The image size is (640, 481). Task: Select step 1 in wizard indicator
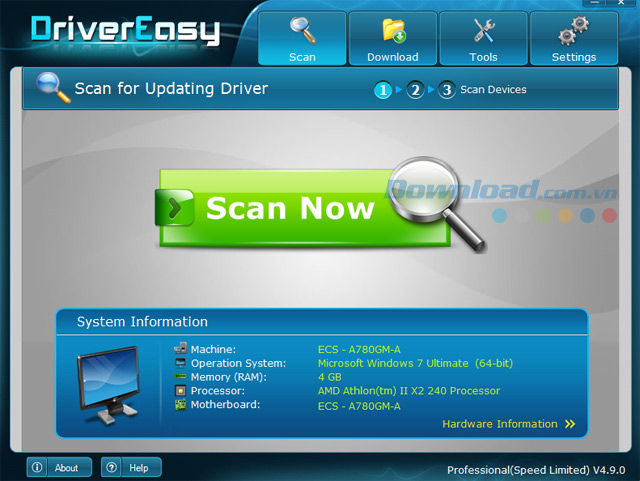[x=383, y=90]
